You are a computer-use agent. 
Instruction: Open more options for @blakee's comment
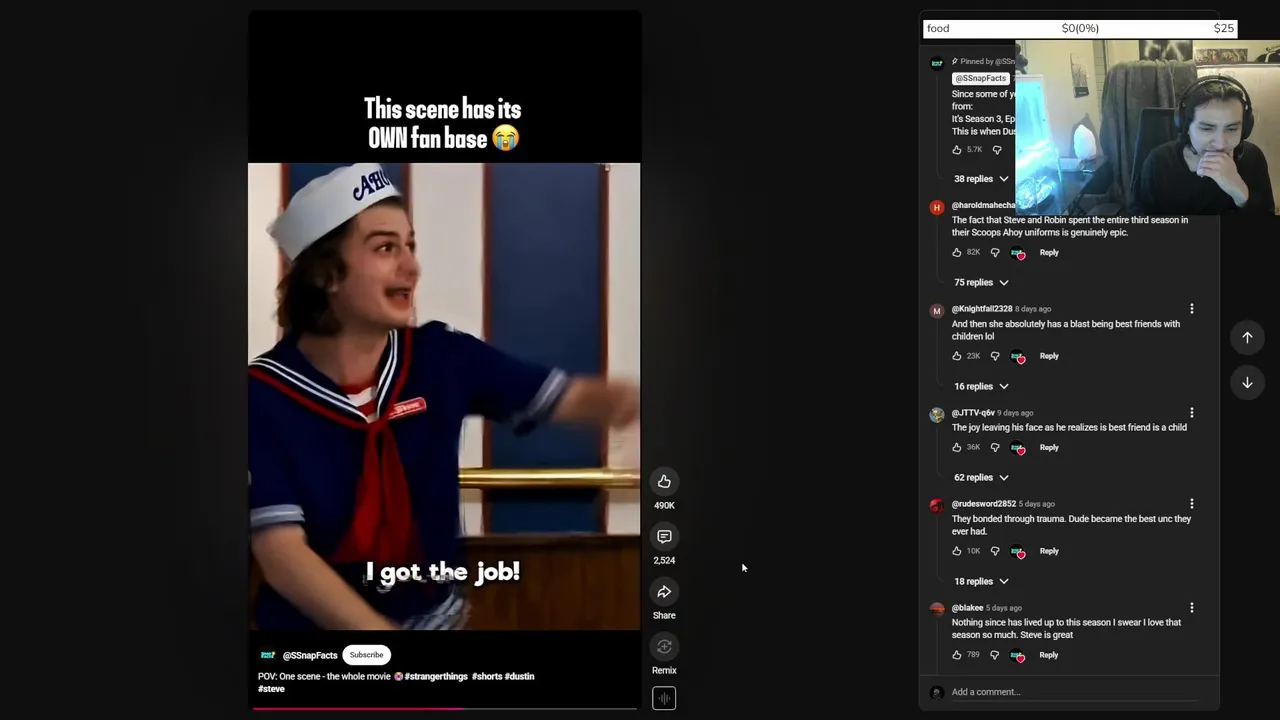pos(1191,608)
